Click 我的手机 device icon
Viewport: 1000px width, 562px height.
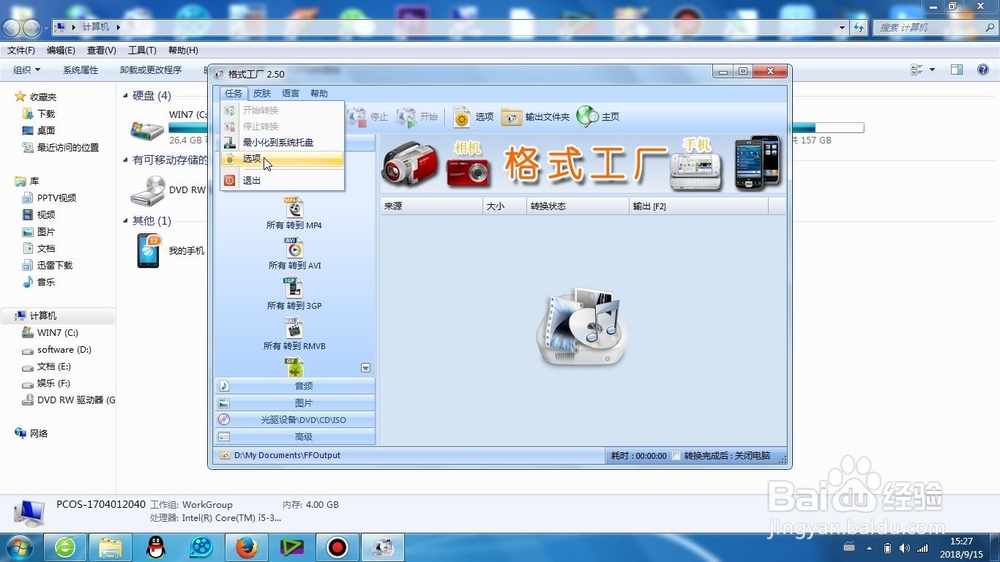point(149,250)
